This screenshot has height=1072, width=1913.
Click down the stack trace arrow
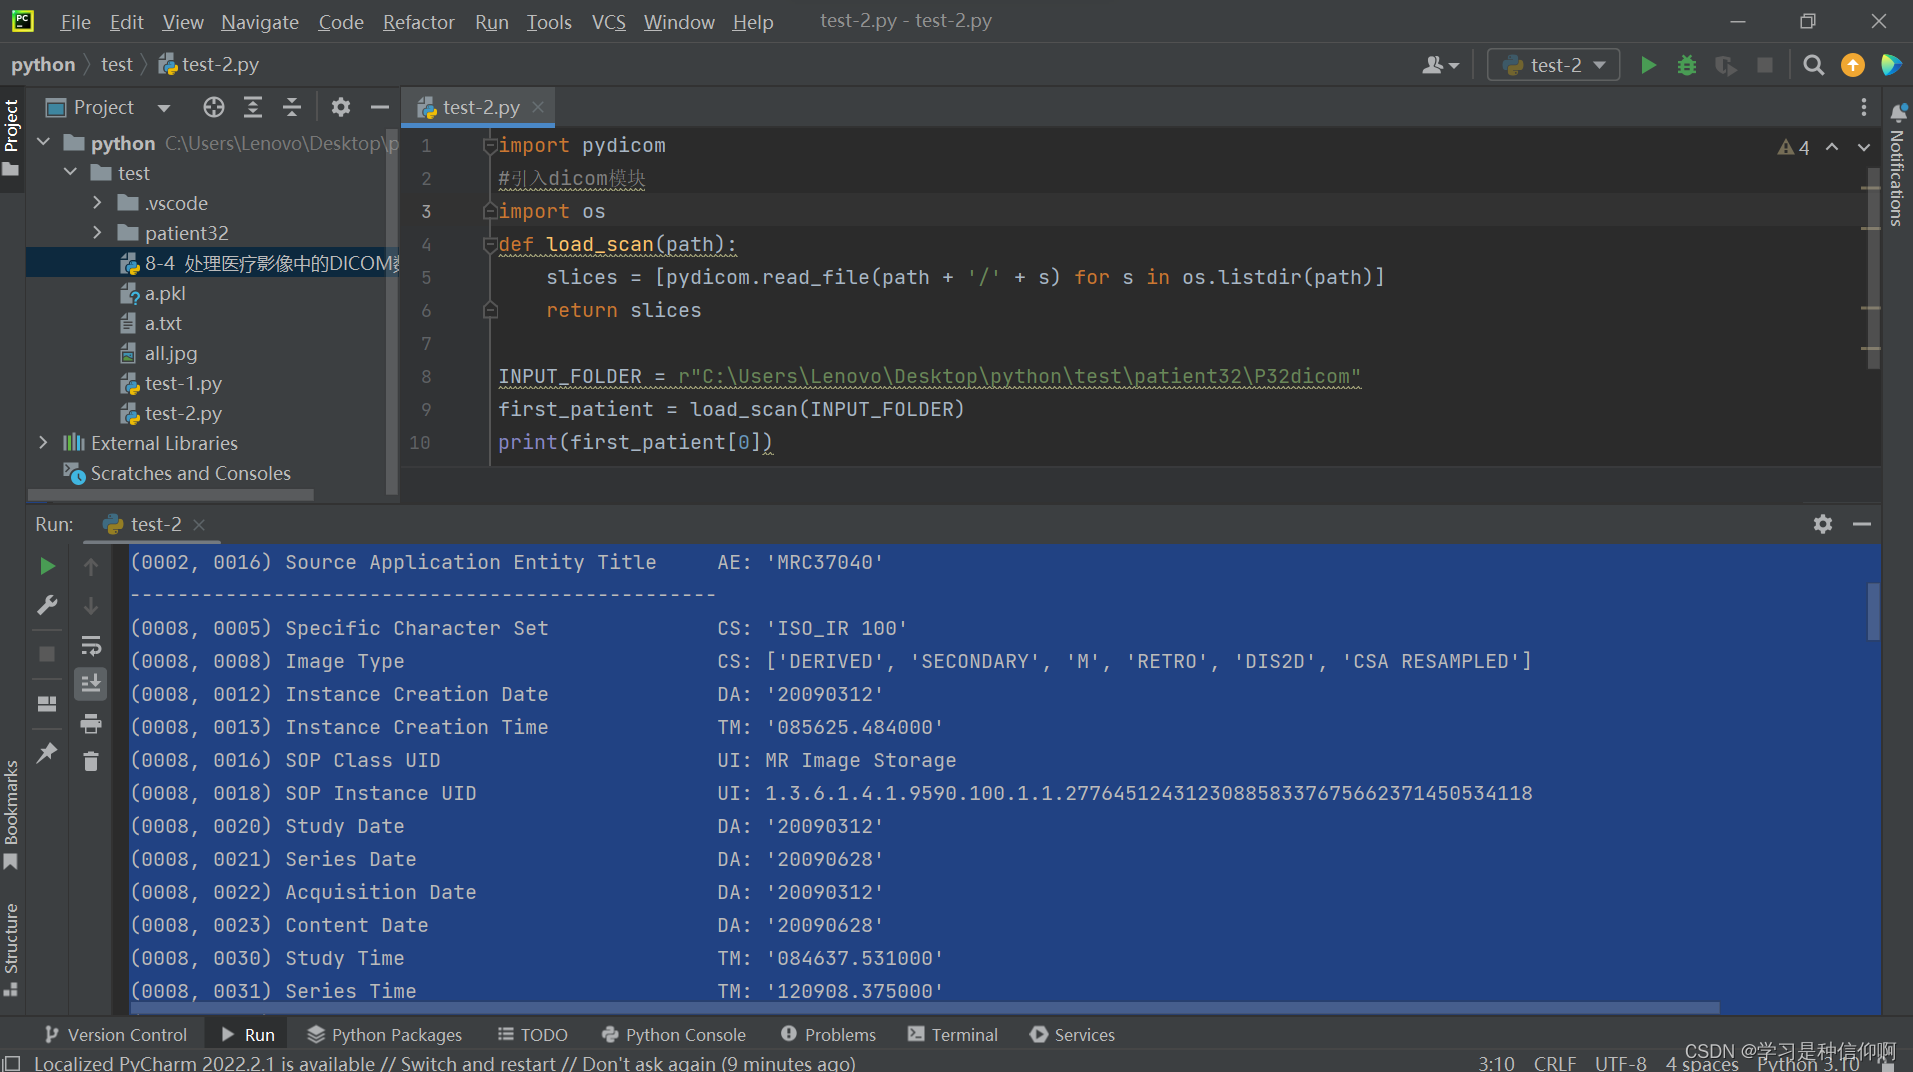tap(91, 605)
